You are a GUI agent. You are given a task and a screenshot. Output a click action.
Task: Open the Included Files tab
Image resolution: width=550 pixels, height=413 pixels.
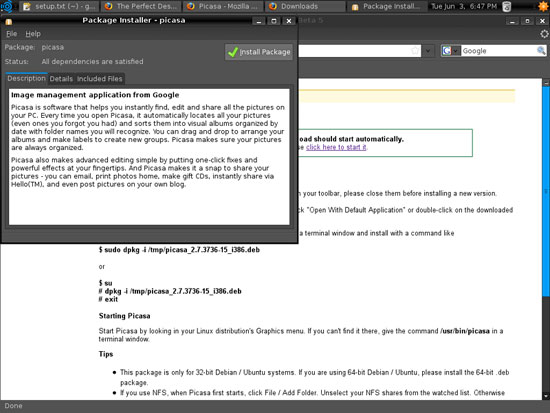pyautogui.click(x=100, y=79)
